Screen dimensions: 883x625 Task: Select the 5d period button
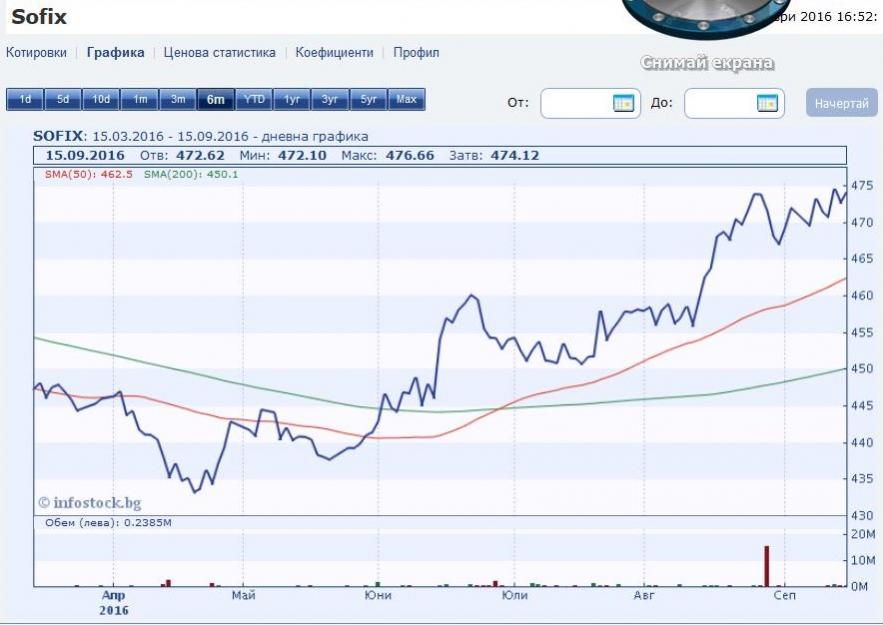(x=63, y=100)
